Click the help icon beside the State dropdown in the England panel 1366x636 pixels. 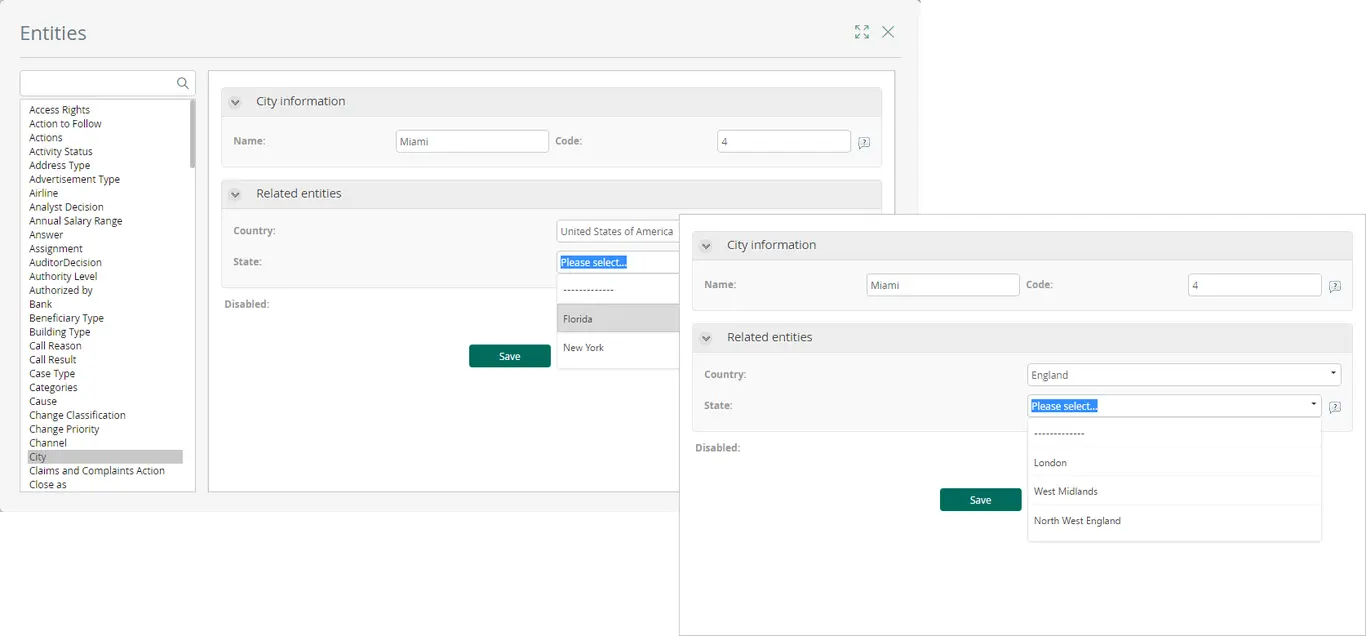pos(1335,407)
